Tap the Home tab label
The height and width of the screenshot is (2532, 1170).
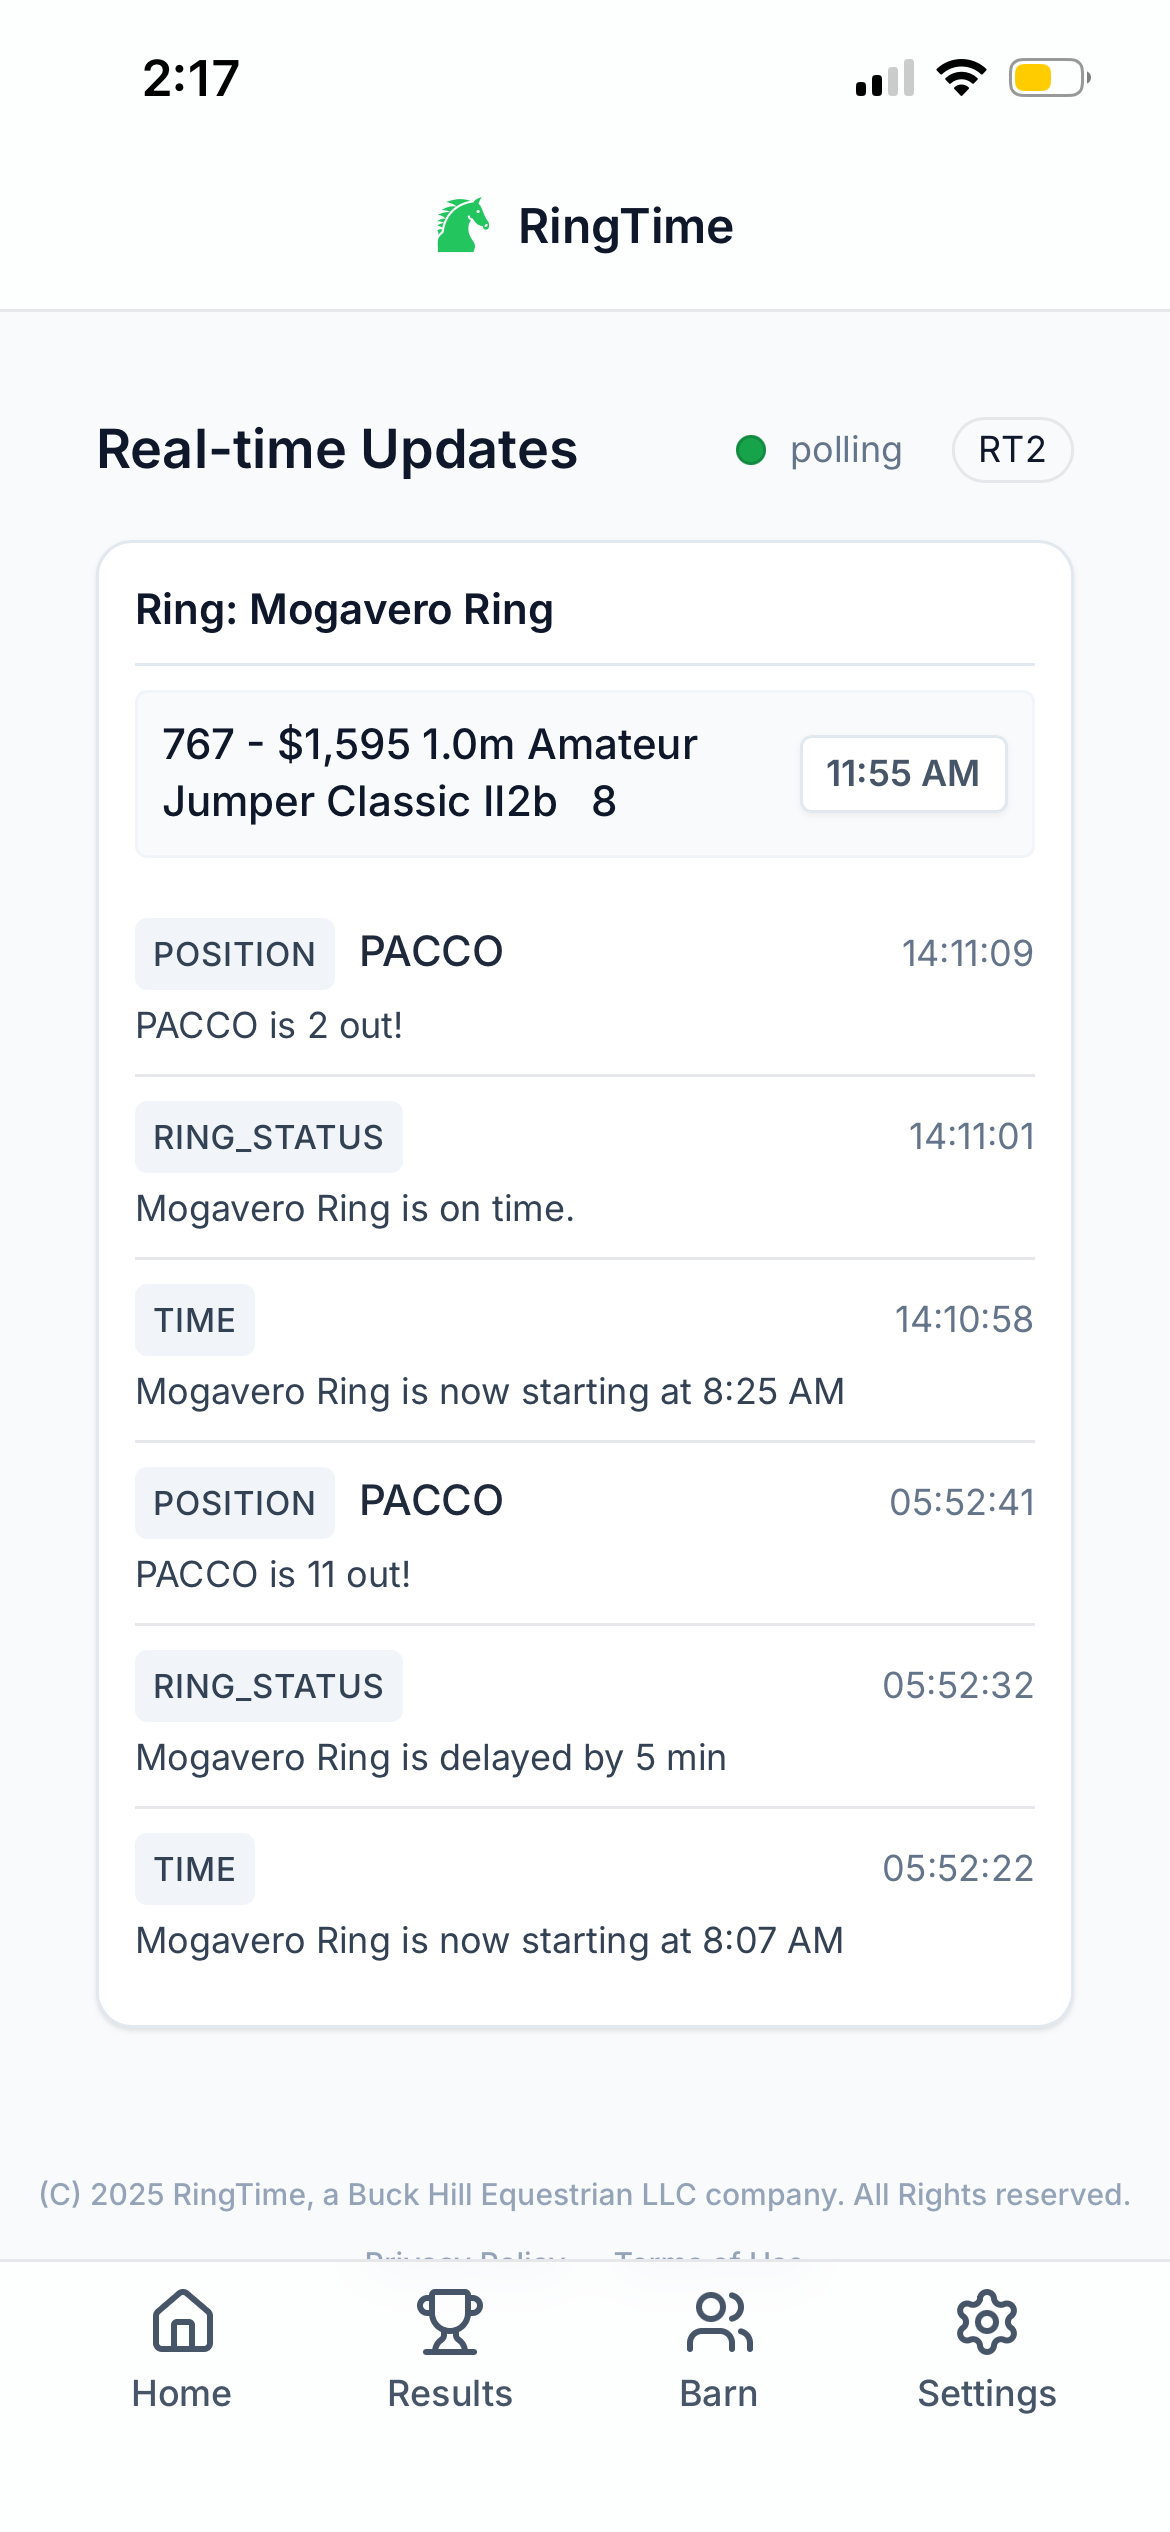click(x=182, y=2393)
